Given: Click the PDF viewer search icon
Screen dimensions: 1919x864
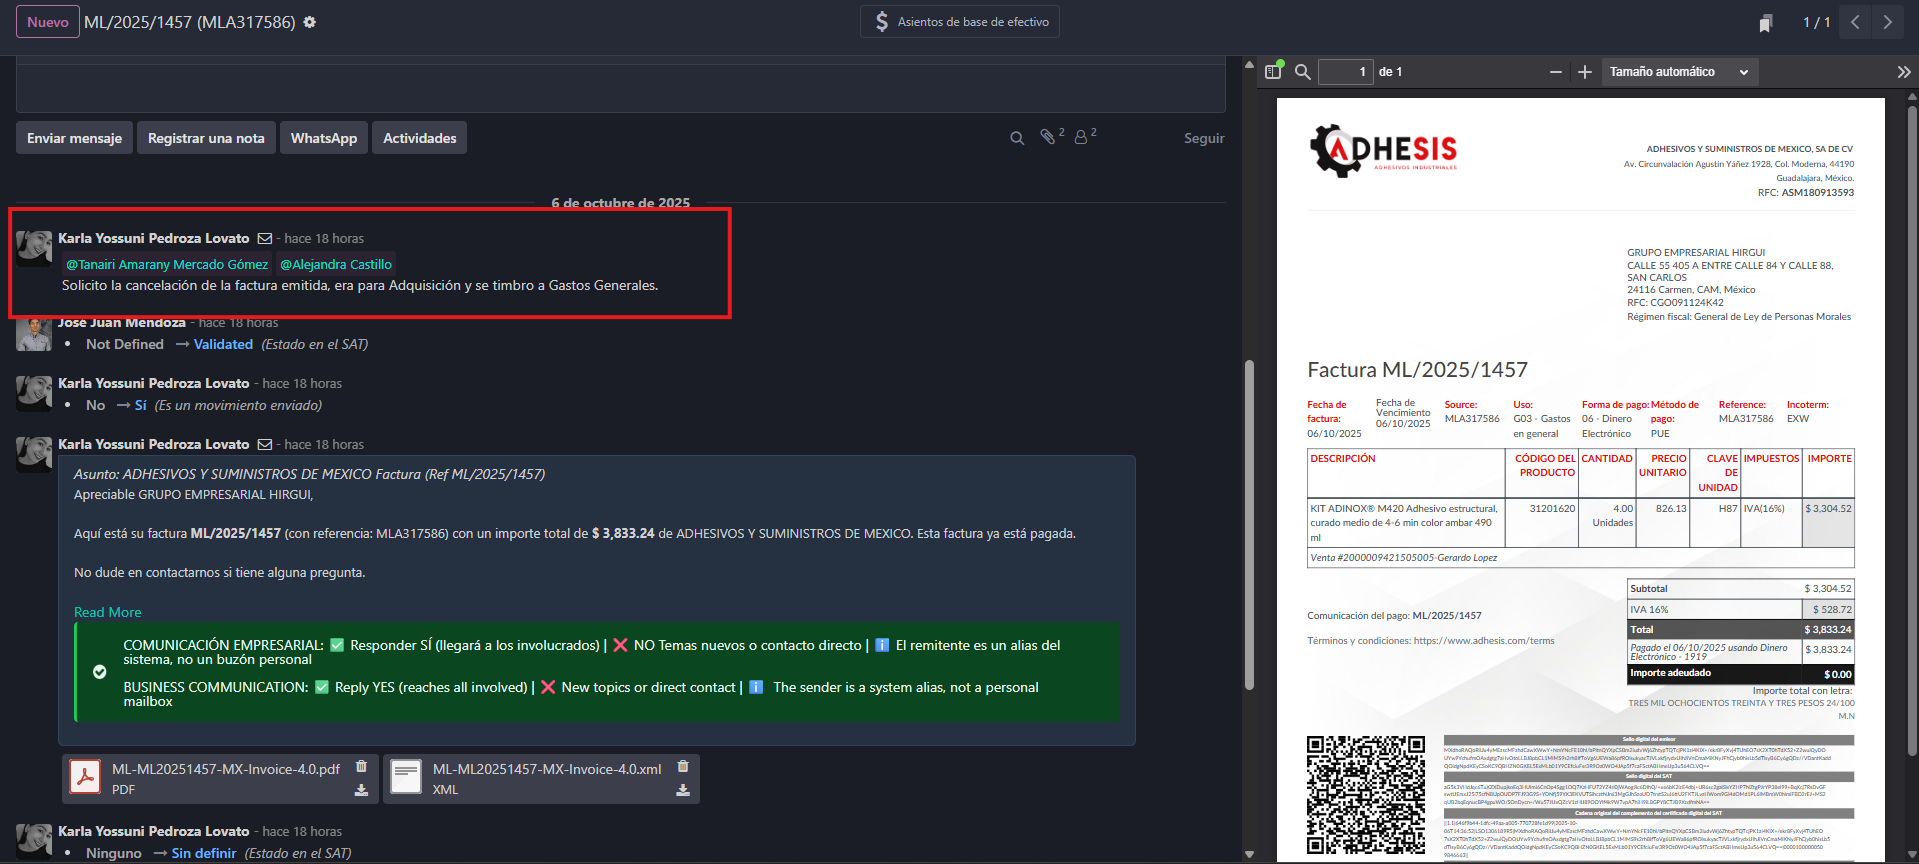Looking at the screenshot, I should point(1302,72).
